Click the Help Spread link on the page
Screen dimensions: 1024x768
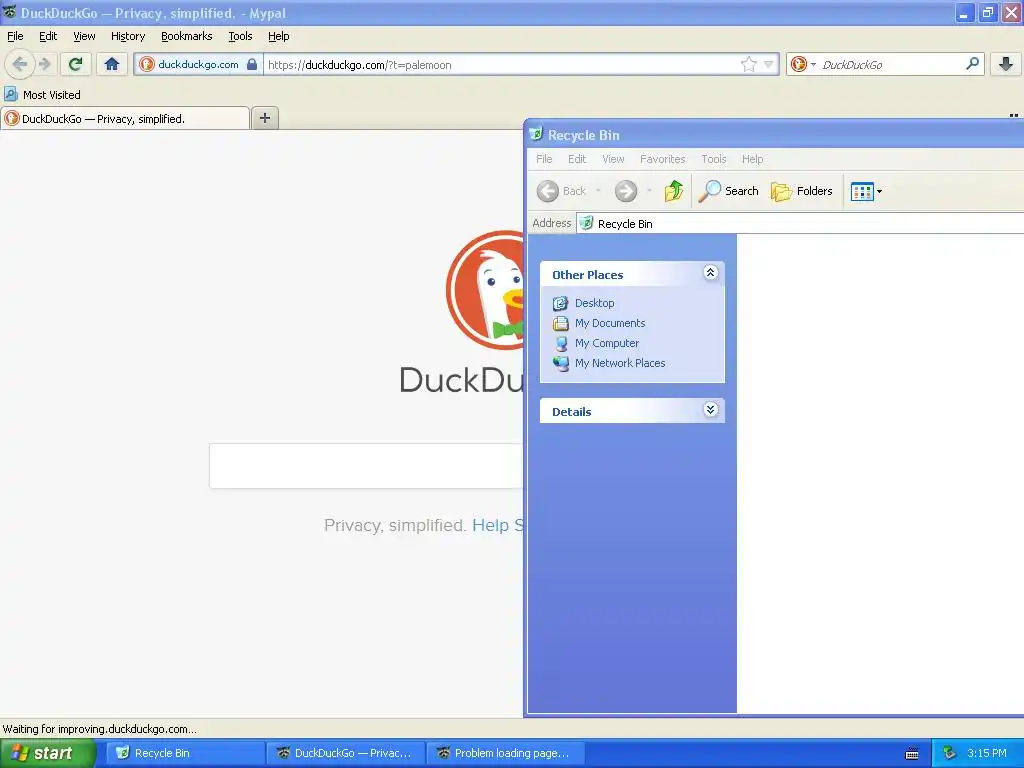[x=498, y=525]
